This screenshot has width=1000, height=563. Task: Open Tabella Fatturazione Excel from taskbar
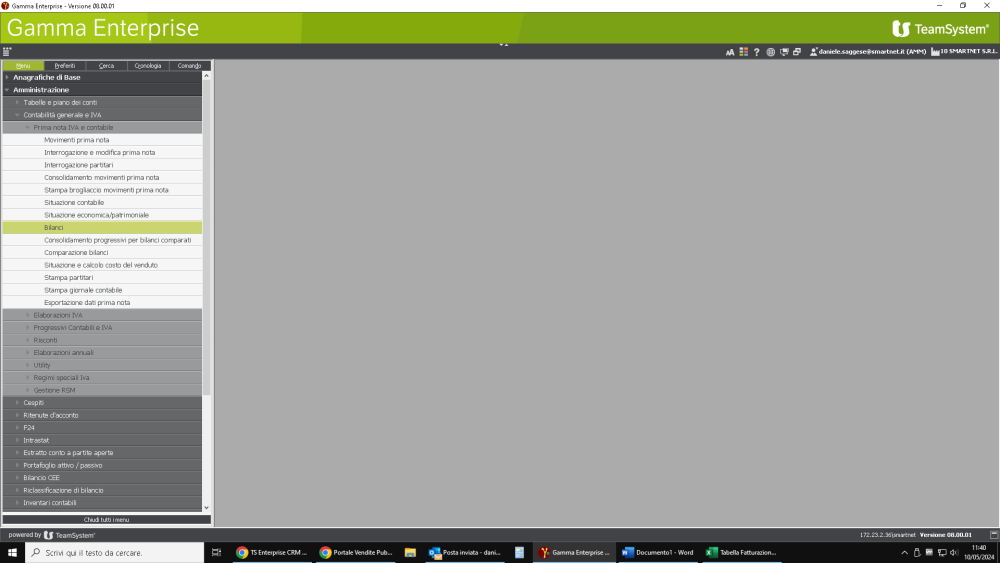[x=741, y=552]
